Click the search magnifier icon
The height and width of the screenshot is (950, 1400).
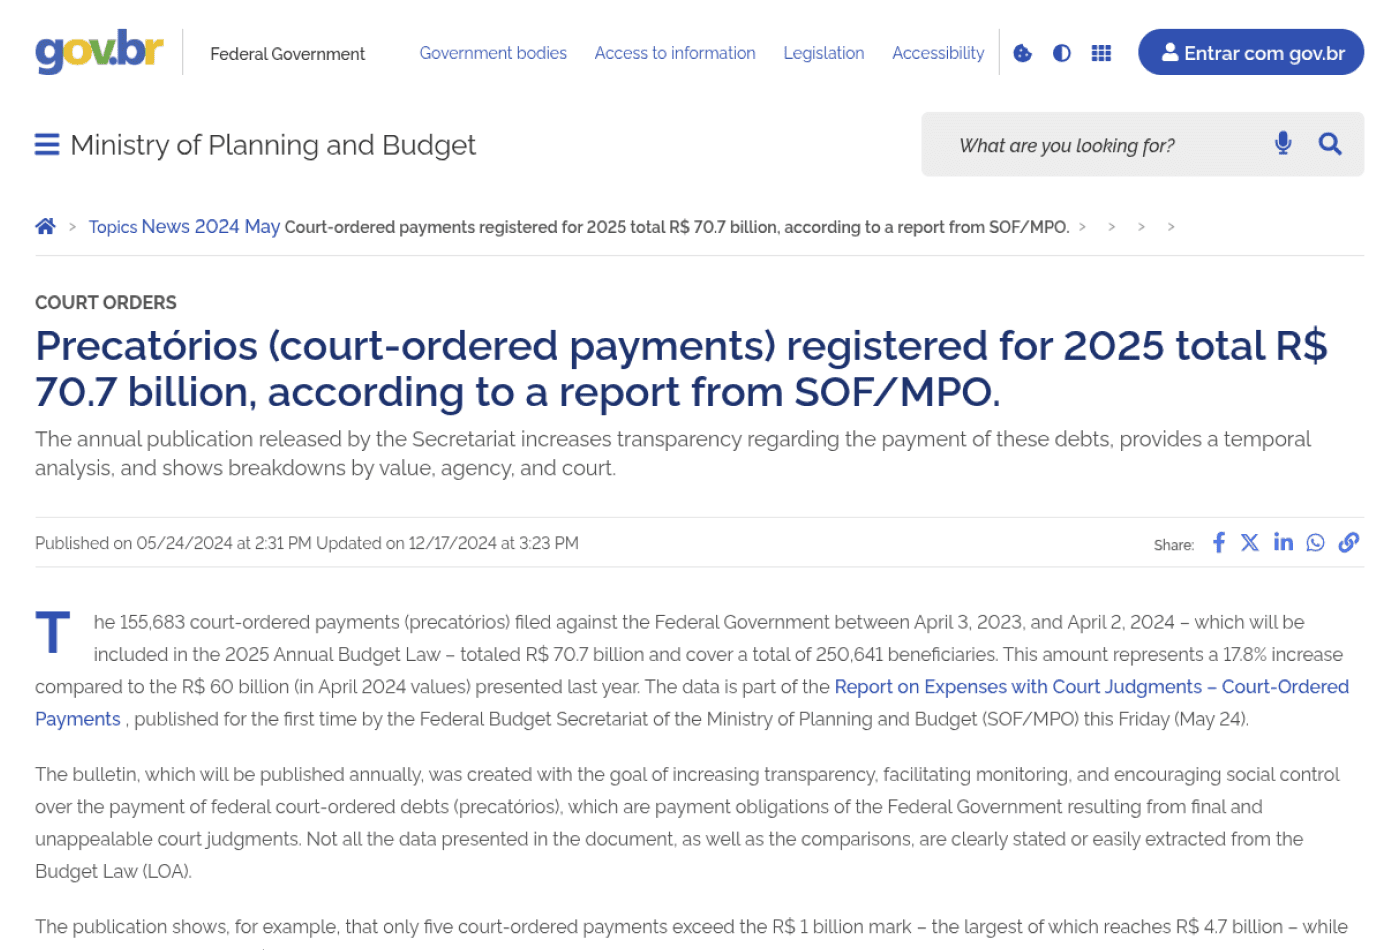1330,144
